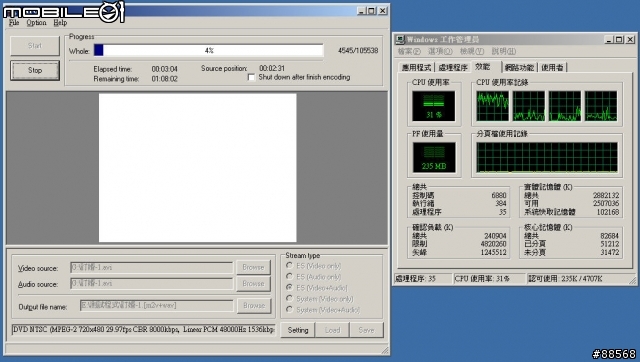This screenshot has height=362, width=640.
Task: Select the ES (Video+Audio) stream type
Action: [289, 288]
